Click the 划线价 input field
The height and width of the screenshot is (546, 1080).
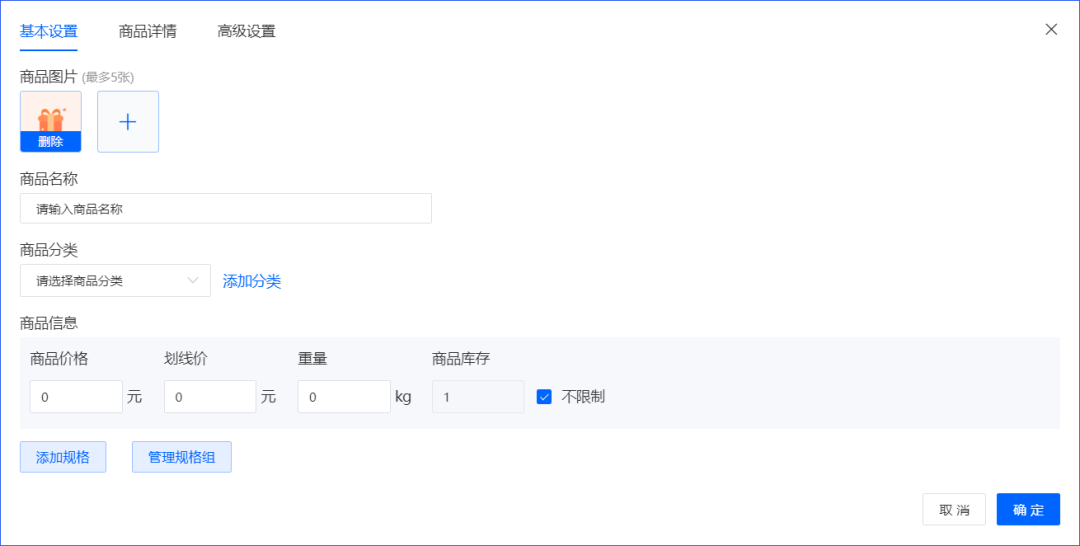pyautogui.click(x=210, y=397)
